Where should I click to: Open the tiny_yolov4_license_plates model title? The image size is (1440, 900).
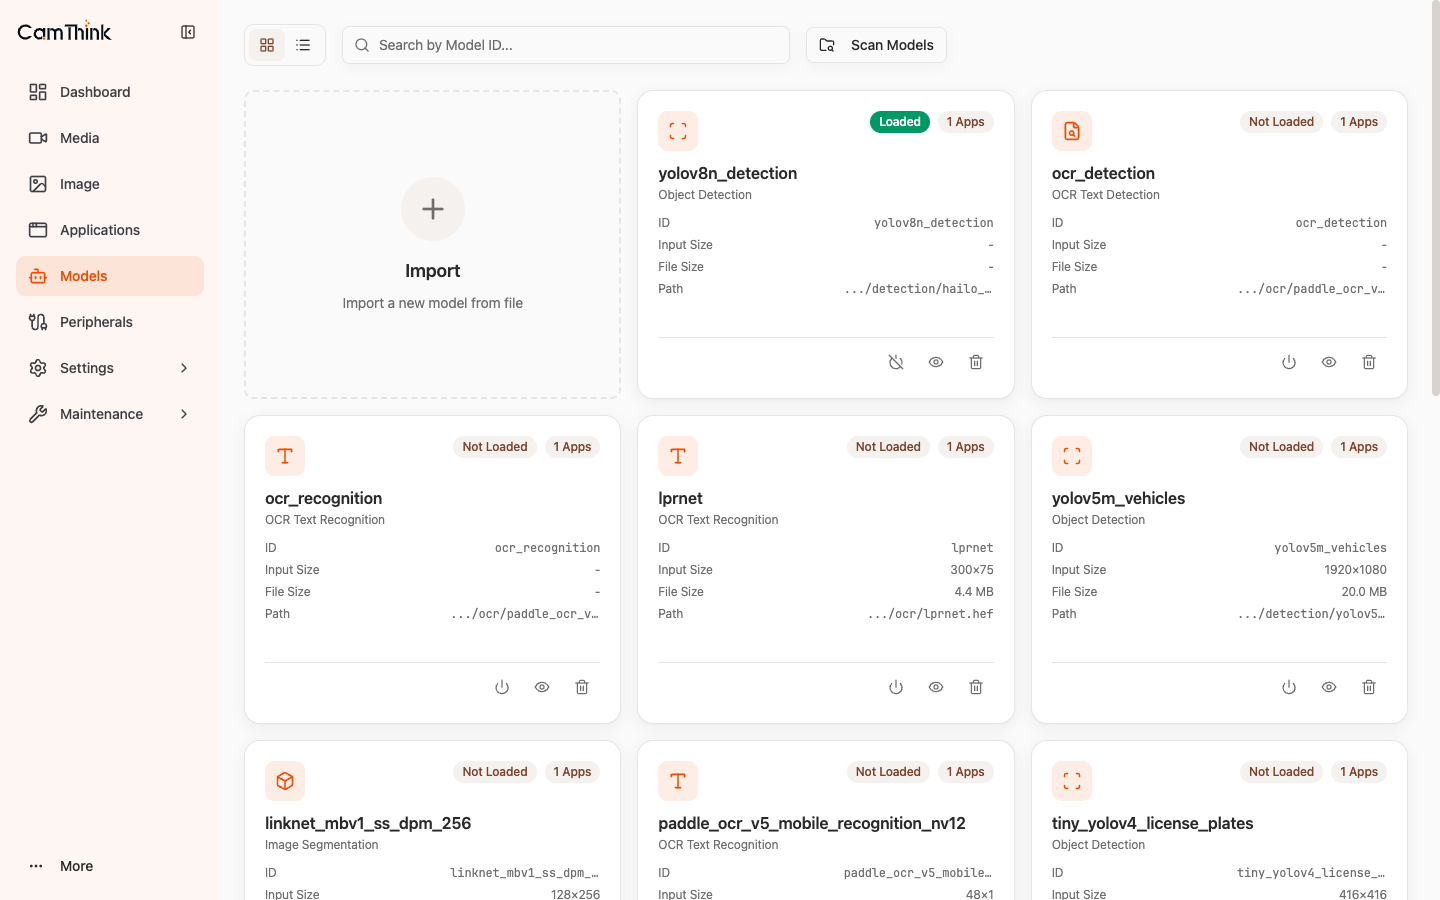coord(1152,823)
